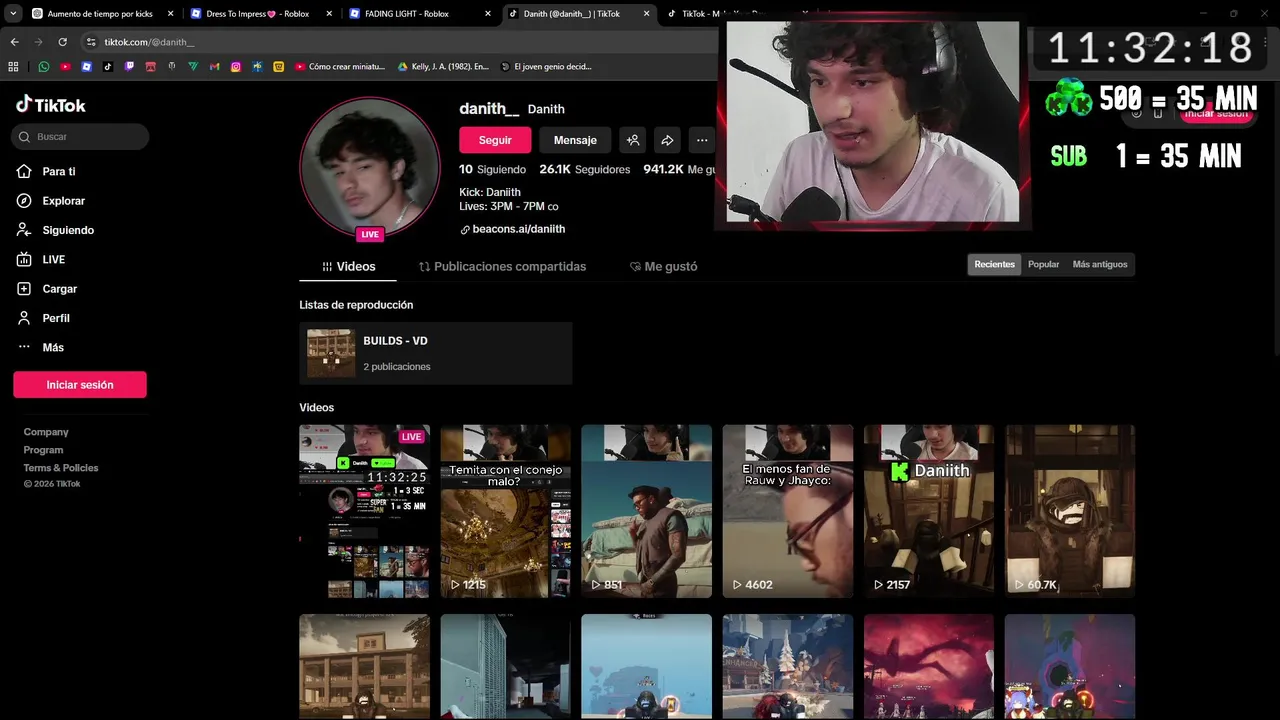The height and width of the screenshot is (720, 1280).
Task: Open the green V bookmark icon
Action: click(x=193, y=67)
